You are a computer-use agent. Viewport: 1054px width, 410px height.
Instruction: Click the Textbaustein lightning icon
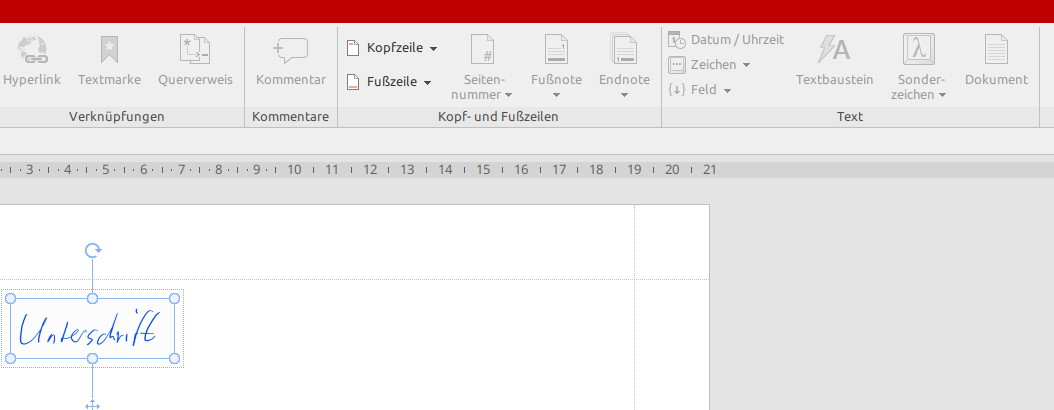pyautogui.click(x=834, y=49)
